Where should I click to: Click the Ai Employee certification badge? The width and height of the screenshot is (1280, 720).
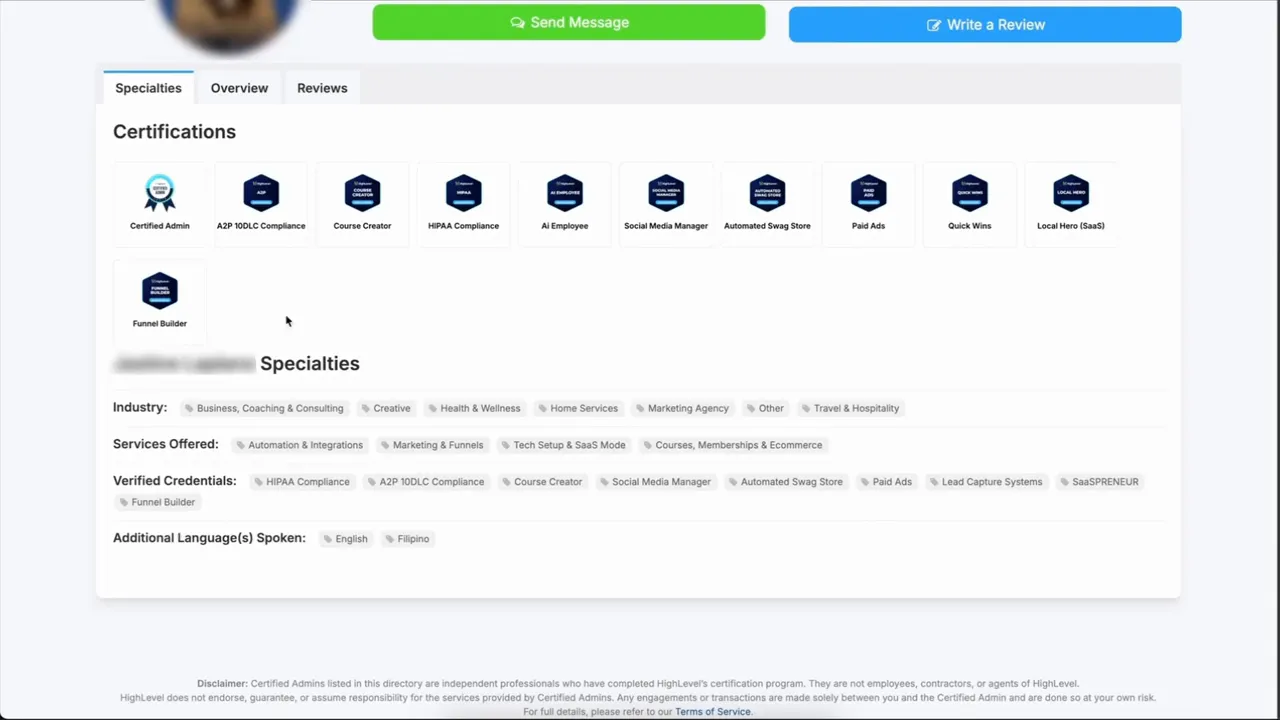click(565, 193)
